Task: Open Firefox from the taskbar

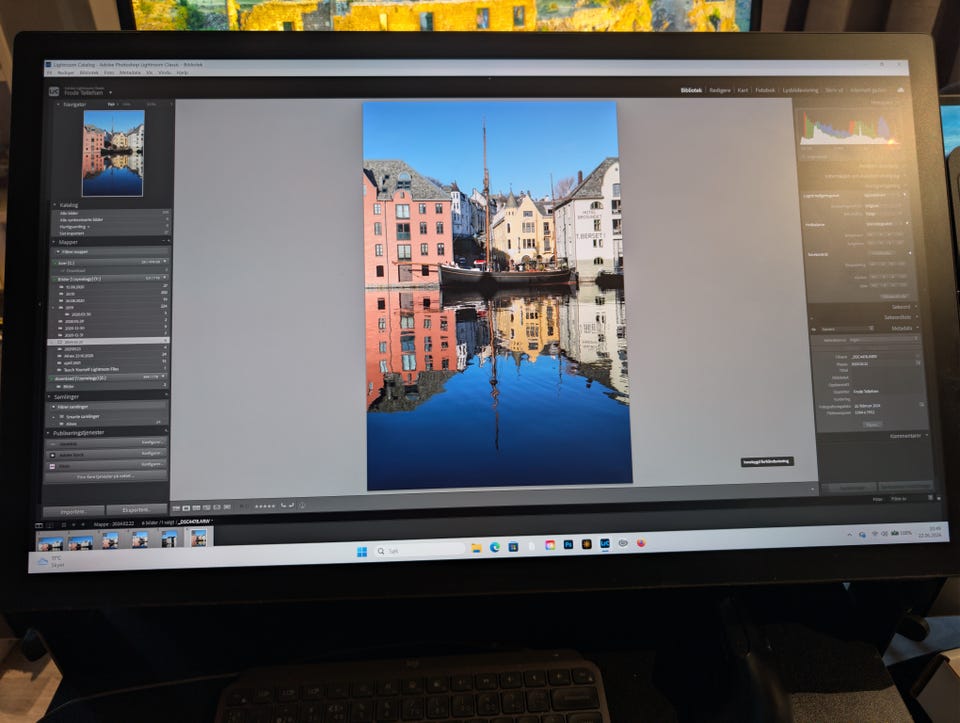Action: [641, 542]
